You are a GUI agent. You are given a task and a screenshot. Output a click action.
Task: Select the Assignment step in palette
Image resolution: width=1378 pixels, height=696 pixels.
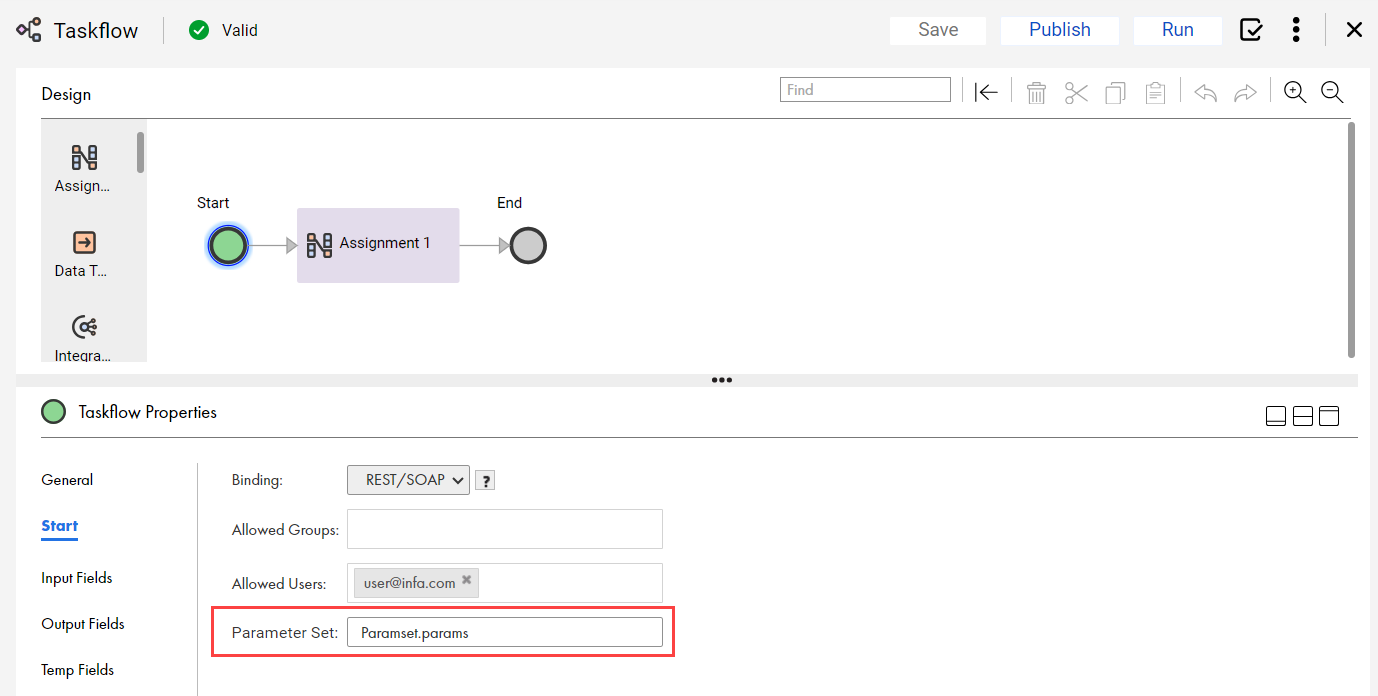click(83, 168)
